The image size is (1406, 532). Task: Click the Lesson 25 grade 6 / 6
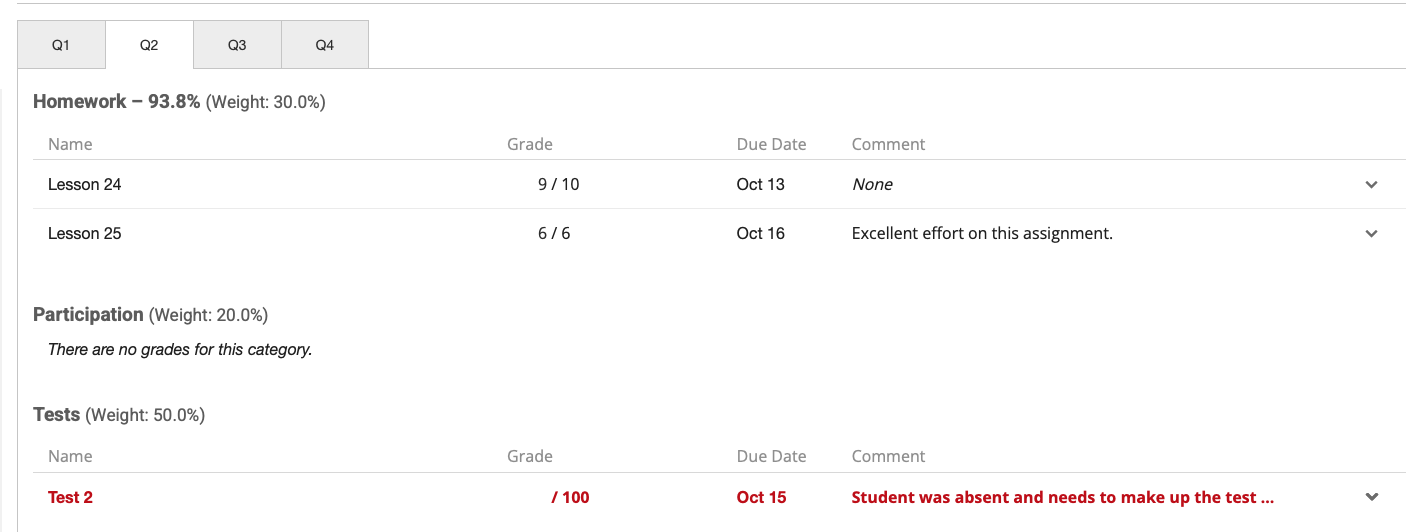(x=554, y=234)
